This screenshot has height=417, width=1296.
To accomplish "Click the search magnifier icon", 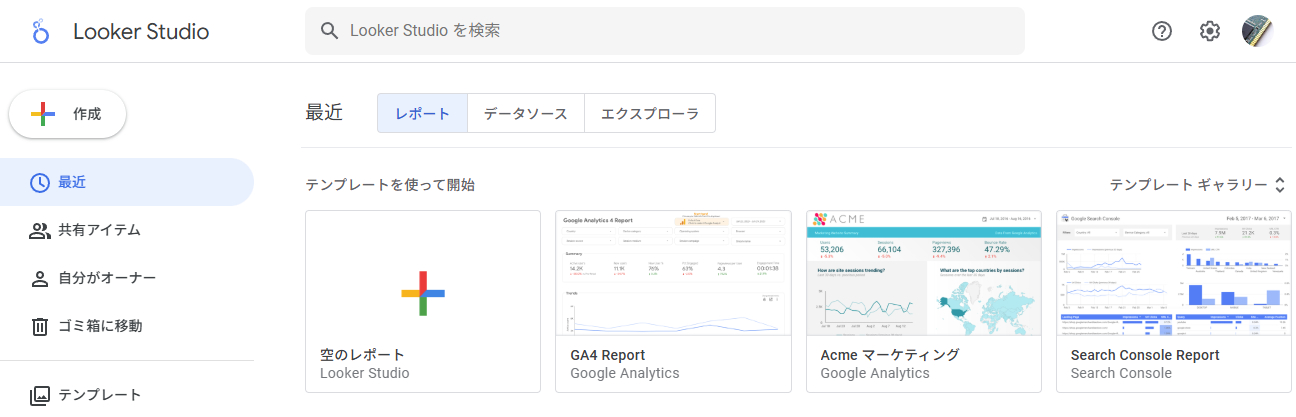I will [330, 31].
